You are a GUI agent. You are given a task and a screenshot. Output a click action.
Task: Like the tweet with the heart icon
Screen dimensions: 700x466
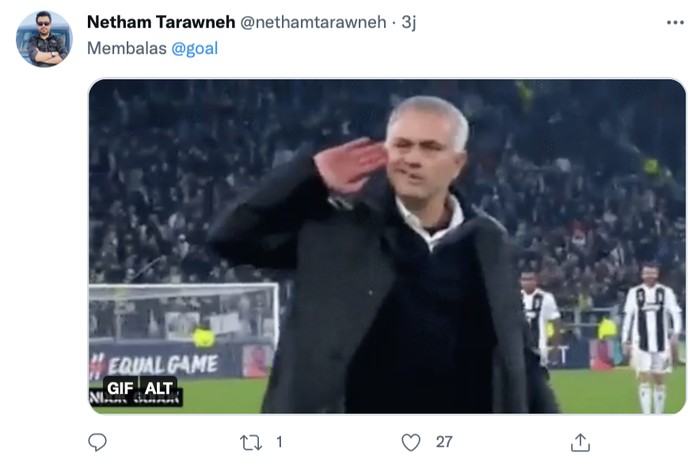pos(411,442)
